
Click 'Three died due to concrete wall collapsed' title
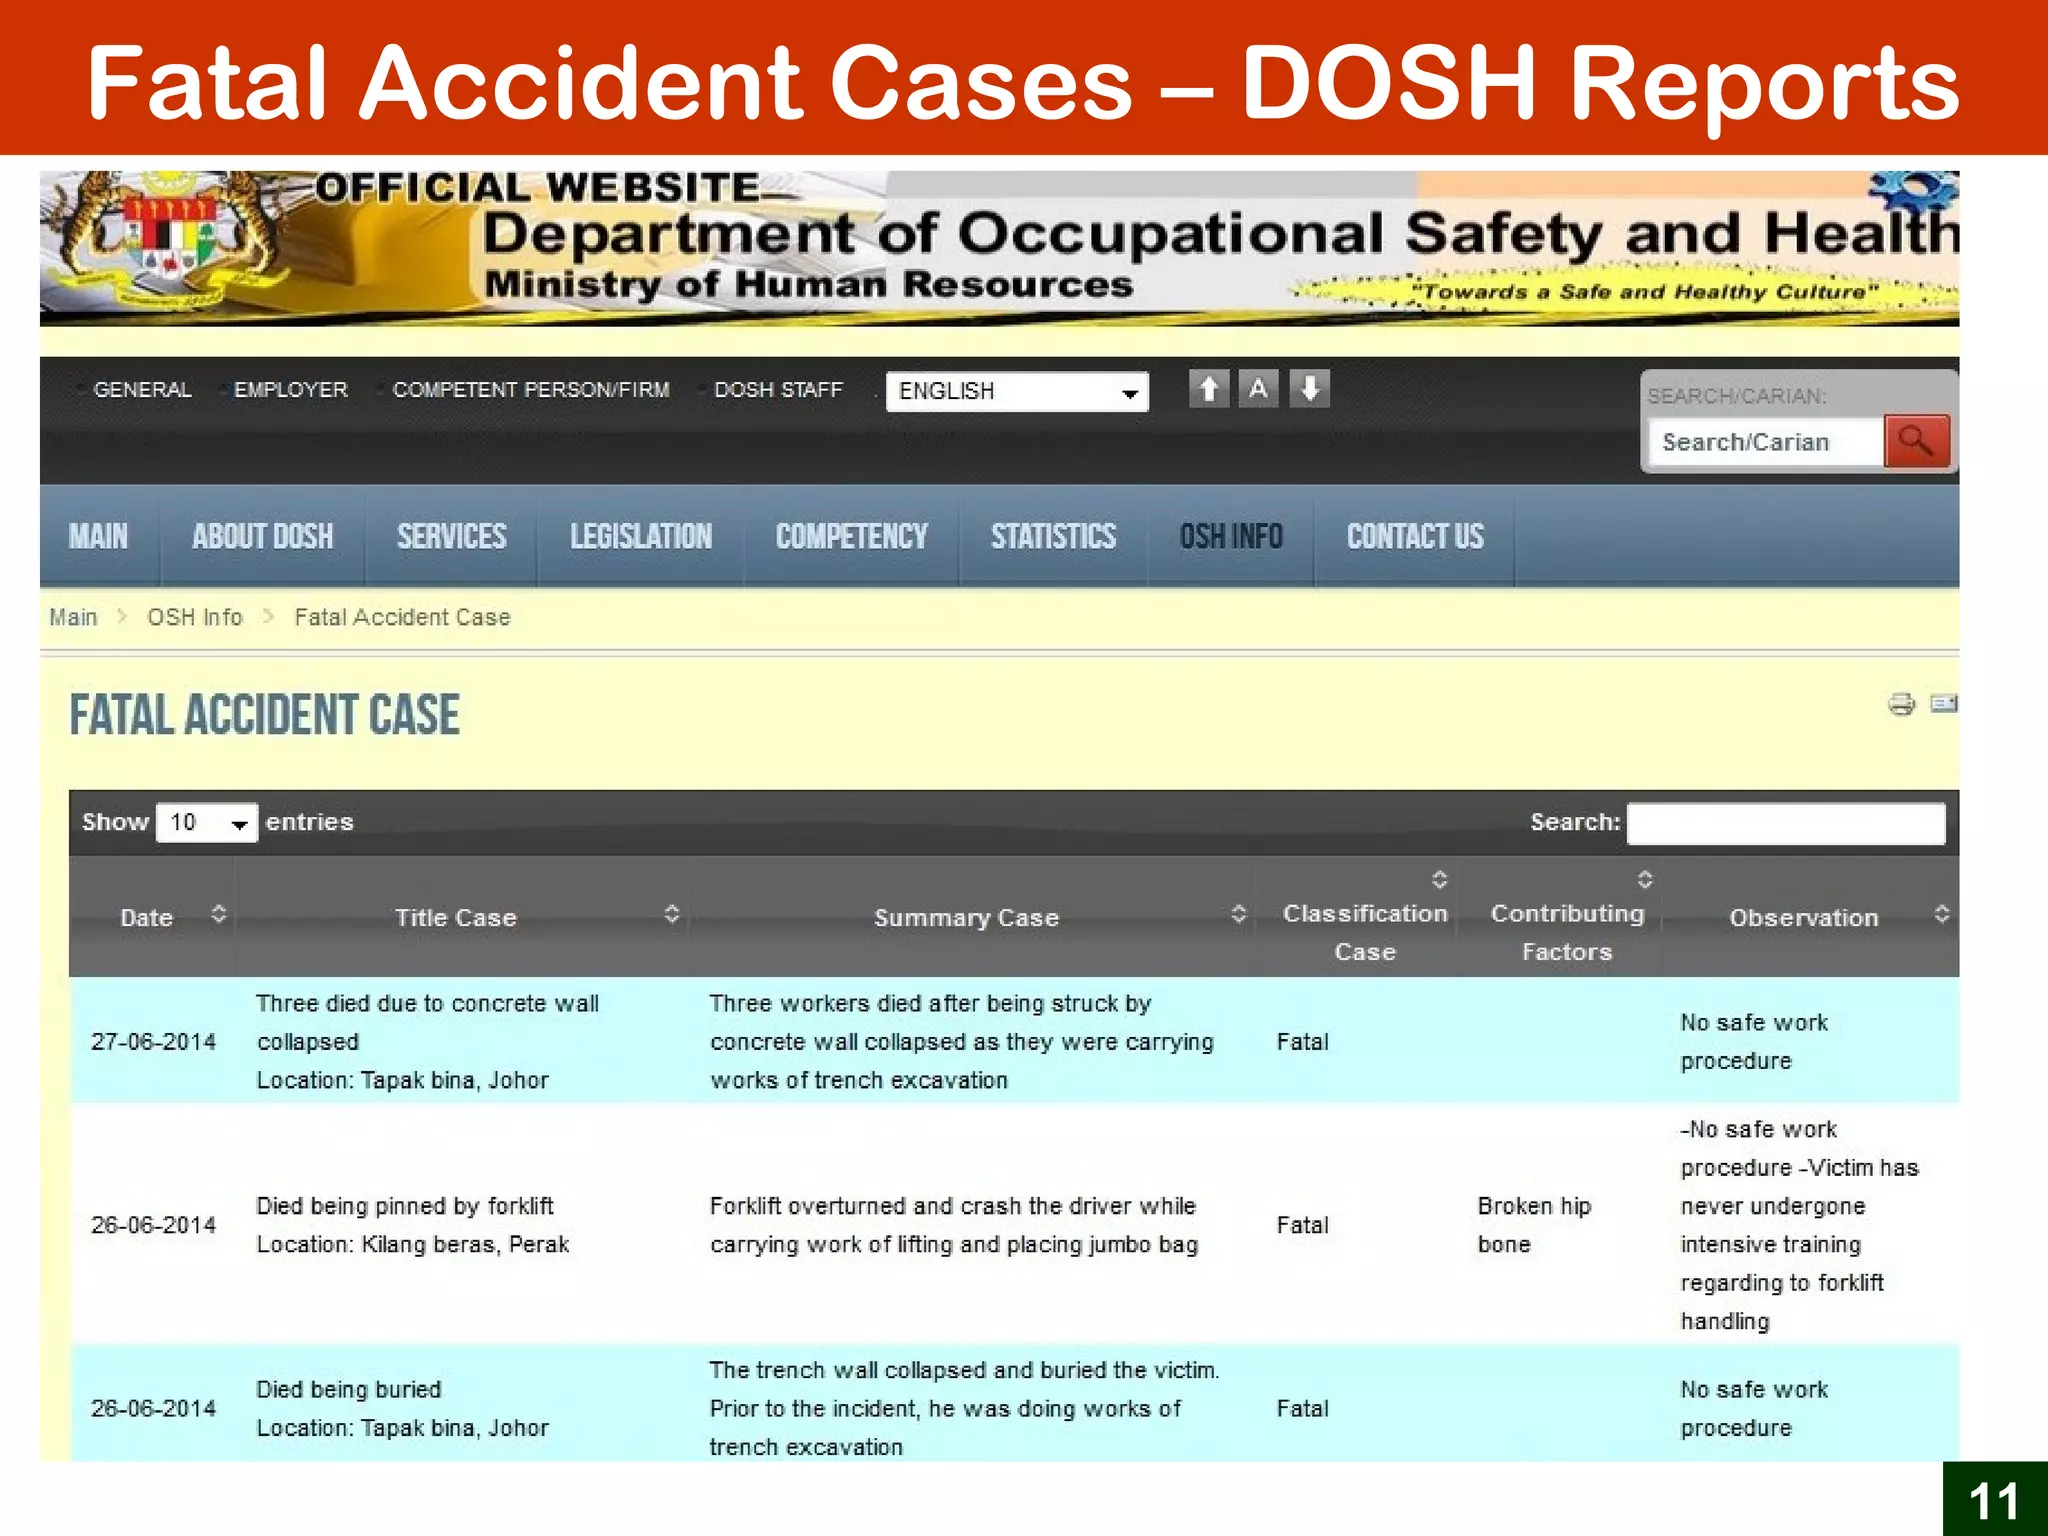[x=428, y=1022]
